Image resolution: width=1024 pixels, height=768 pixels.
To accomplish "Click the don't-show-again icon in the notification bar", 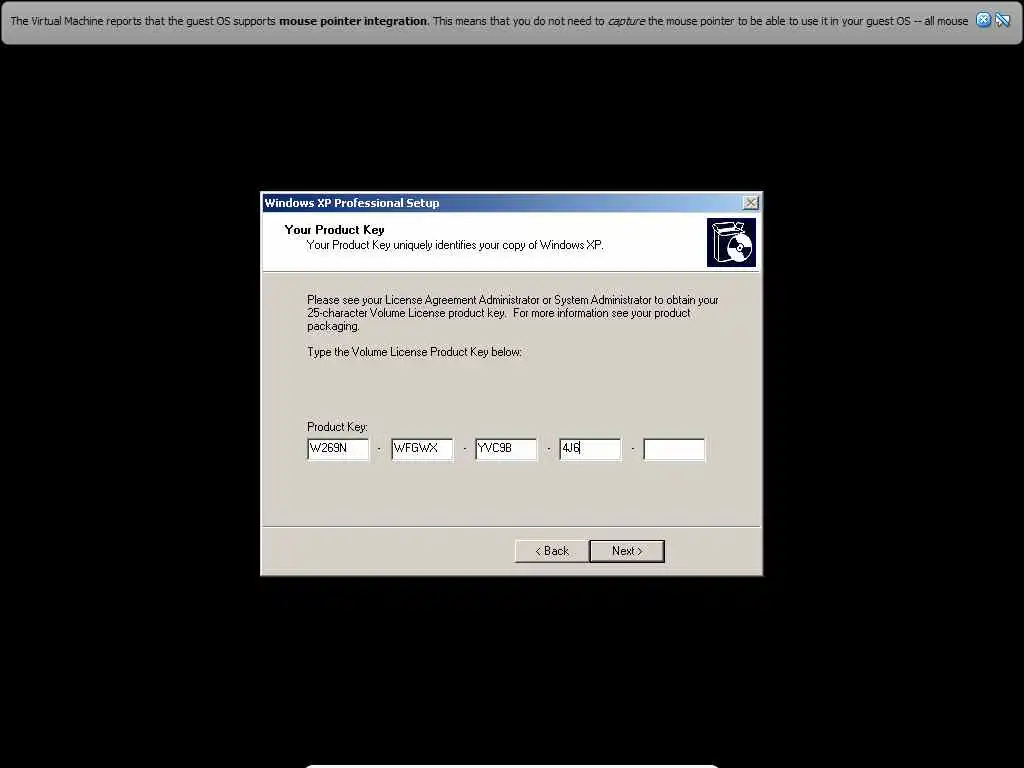I will [x=1002, y=20].
